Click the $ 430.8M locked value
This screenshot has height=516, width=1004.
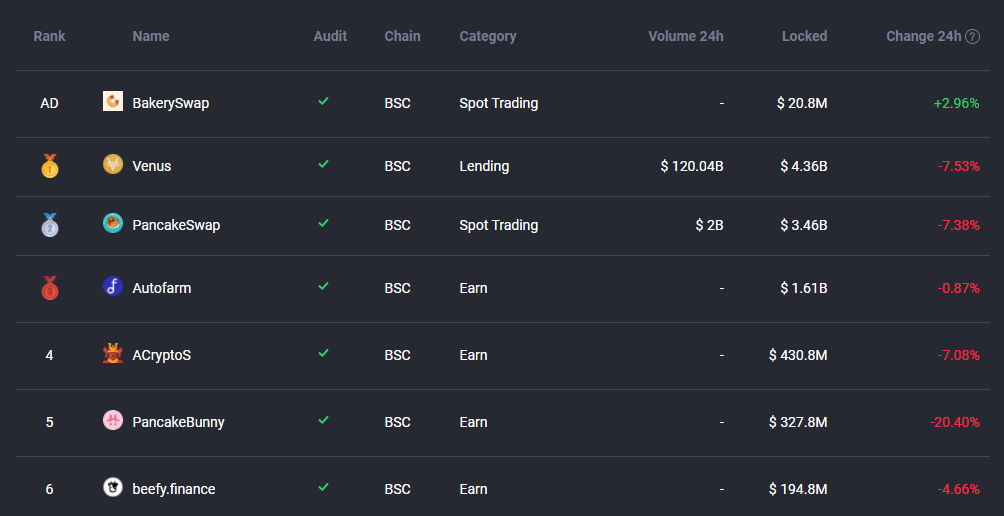pos(798,355)
